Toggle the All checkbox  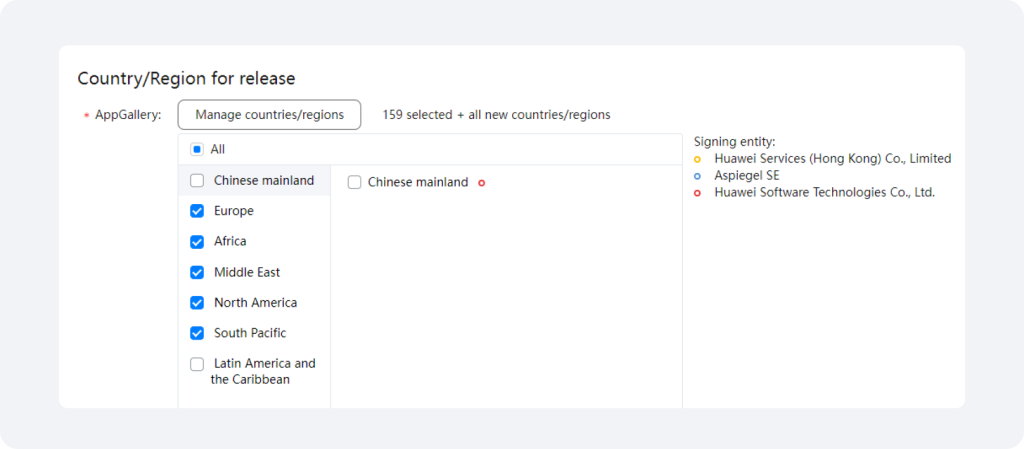(197, 149)
